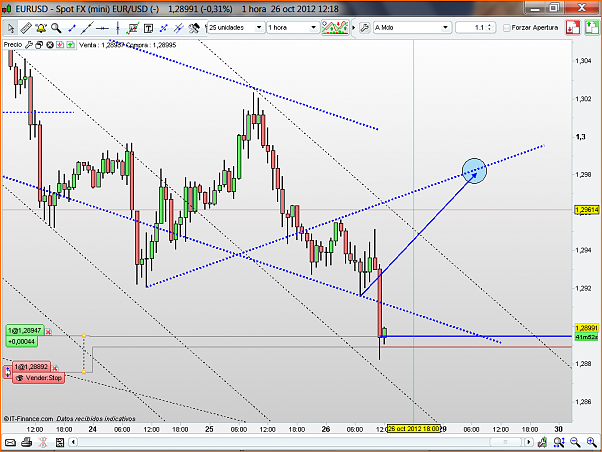Select the segment line drawing tool
This screenshot has height=452, width=602.
[71, 28]
